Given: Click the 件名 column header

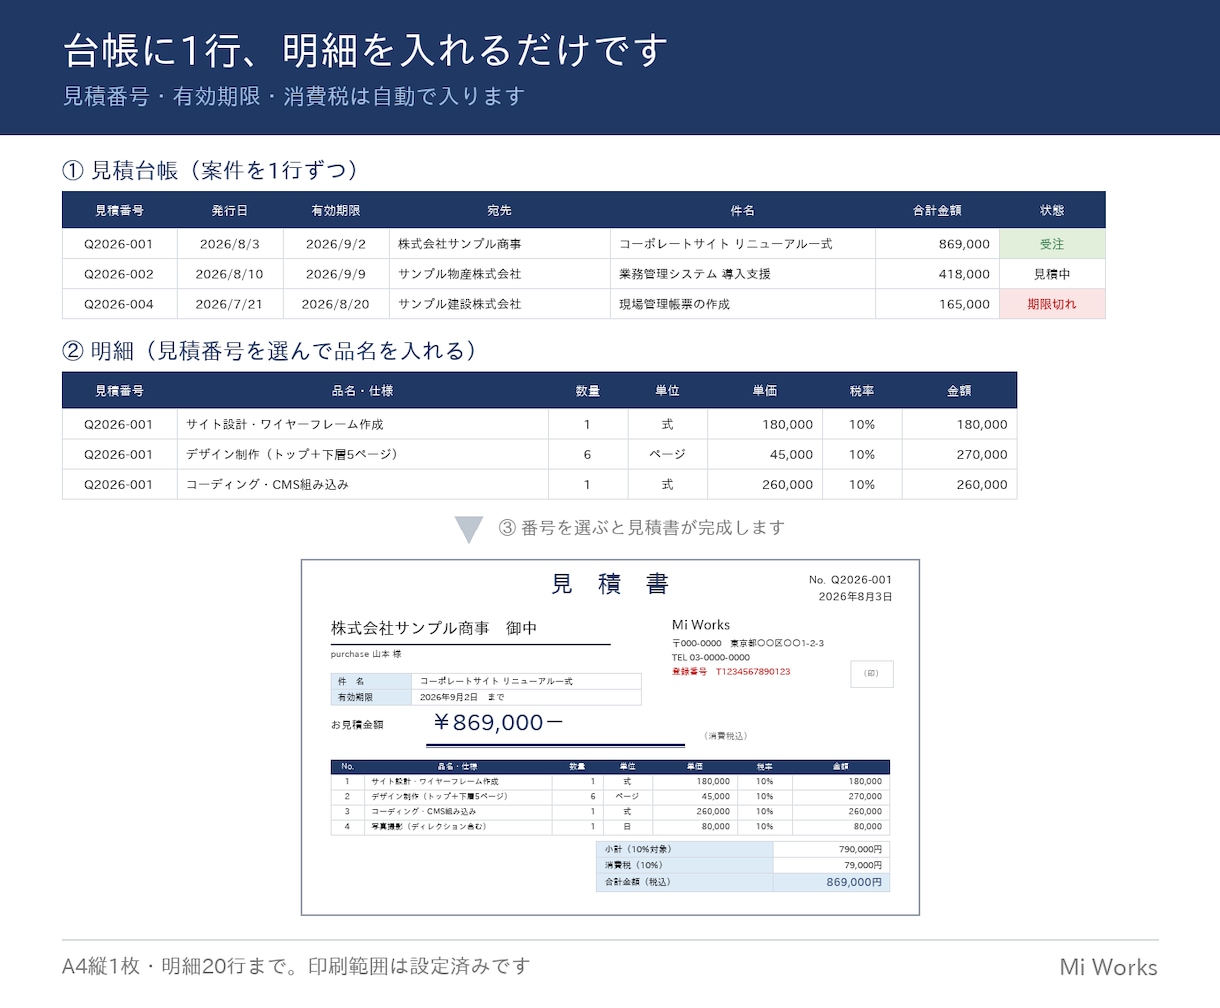Looking at the screenshot, I should click(x=743, y=211).
